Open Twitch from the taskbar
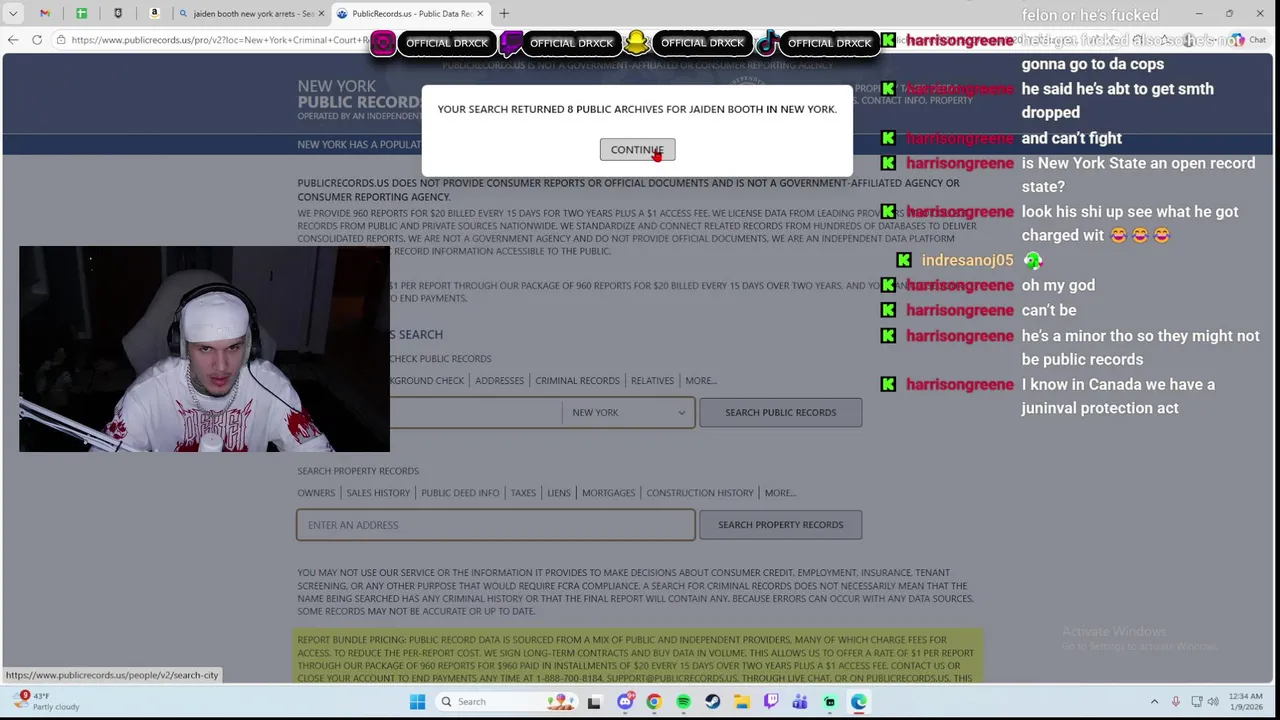This screenshot has height=720, width=1280. 771,701
